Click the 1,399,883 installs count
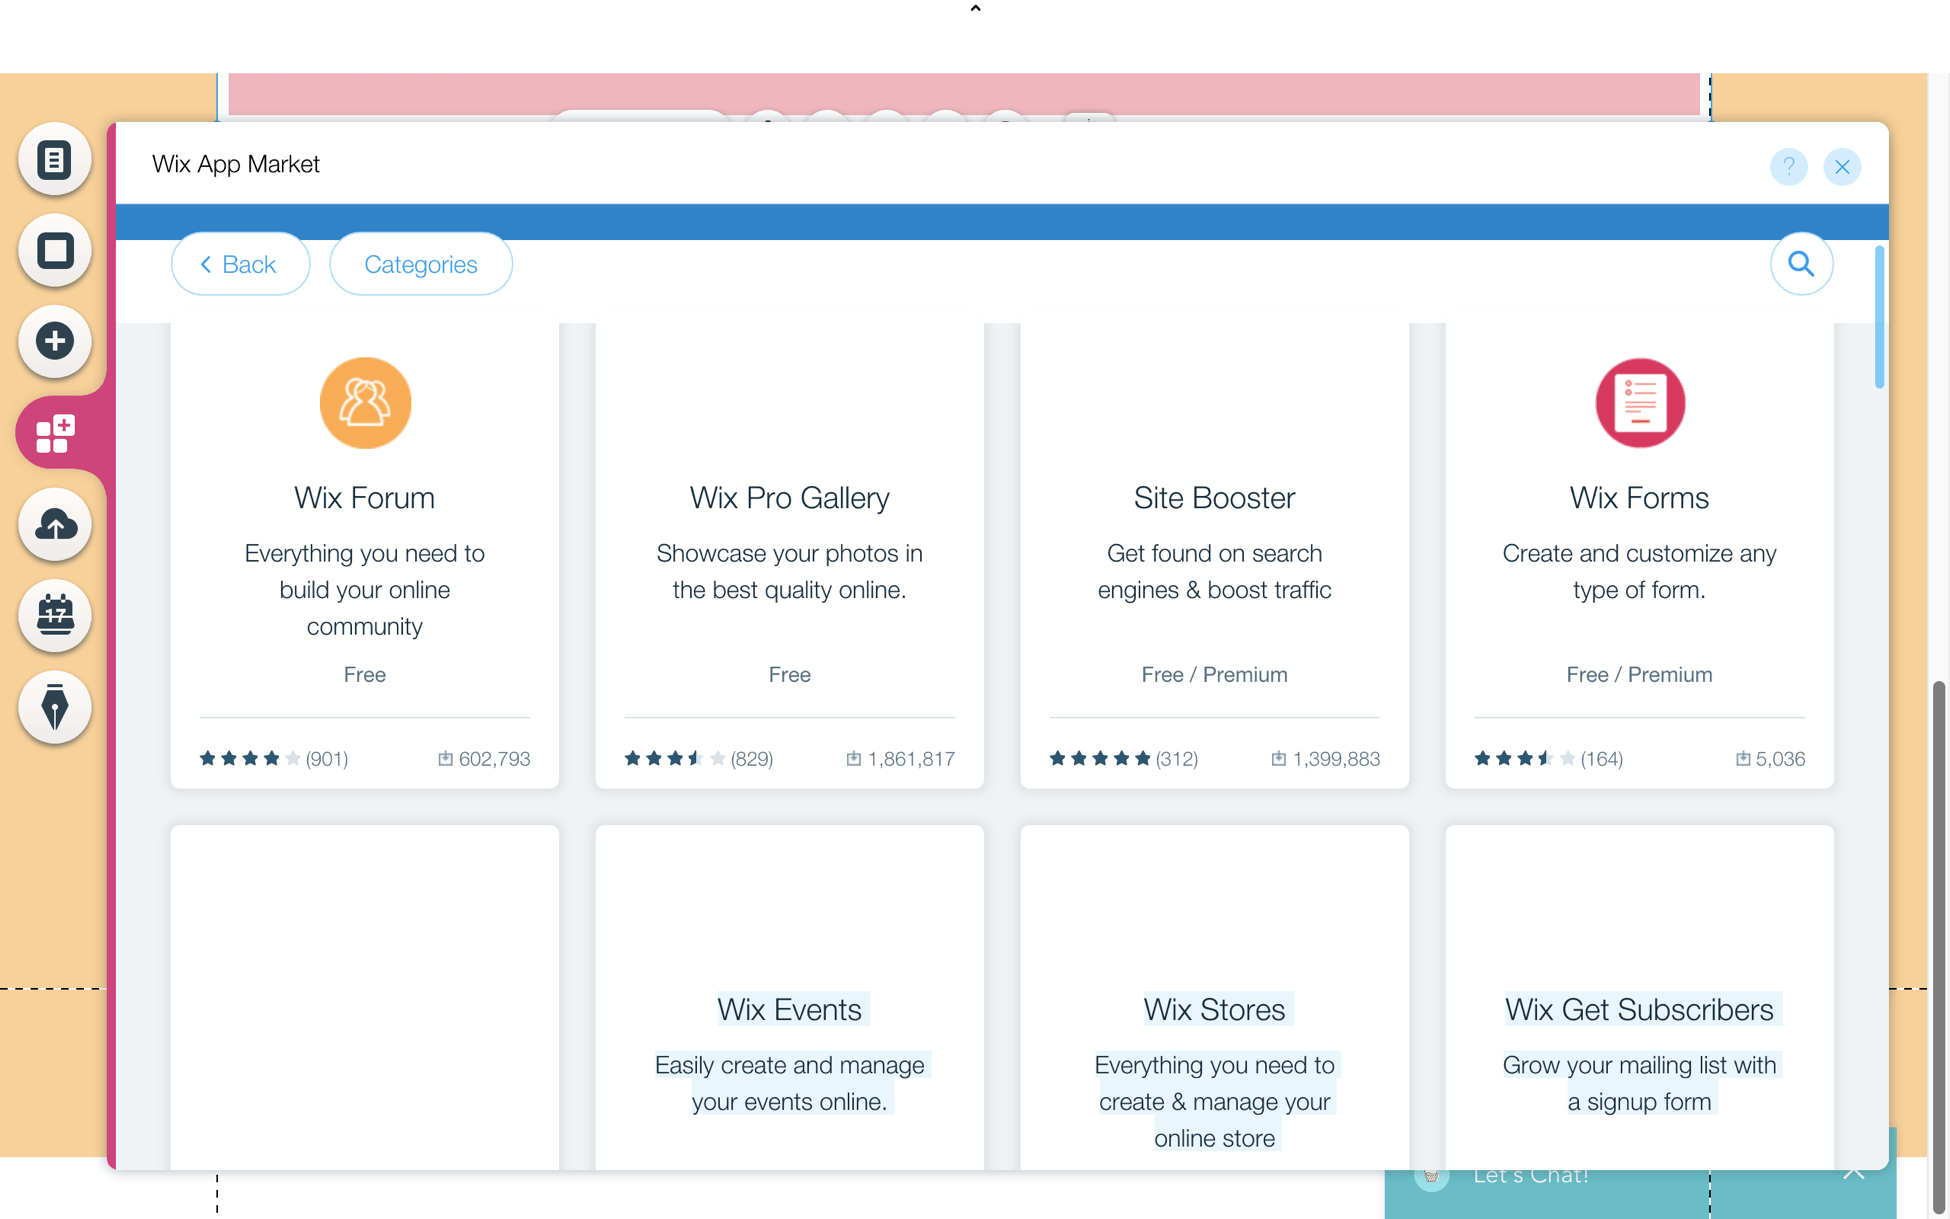Screen dimensions: 1950x1219 point(1325,759)
